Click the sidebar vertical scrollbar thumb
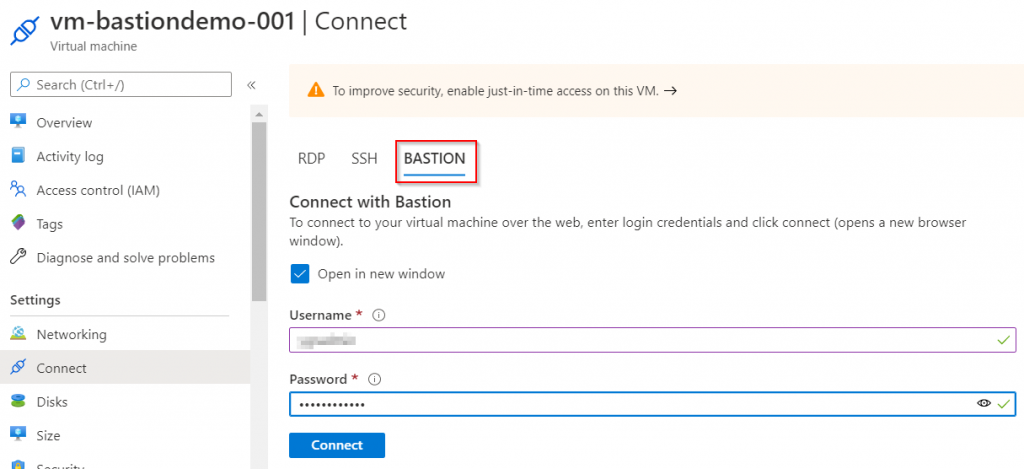Image resolution: width=1024 pixels, height=469 pixels. point(259,210)
